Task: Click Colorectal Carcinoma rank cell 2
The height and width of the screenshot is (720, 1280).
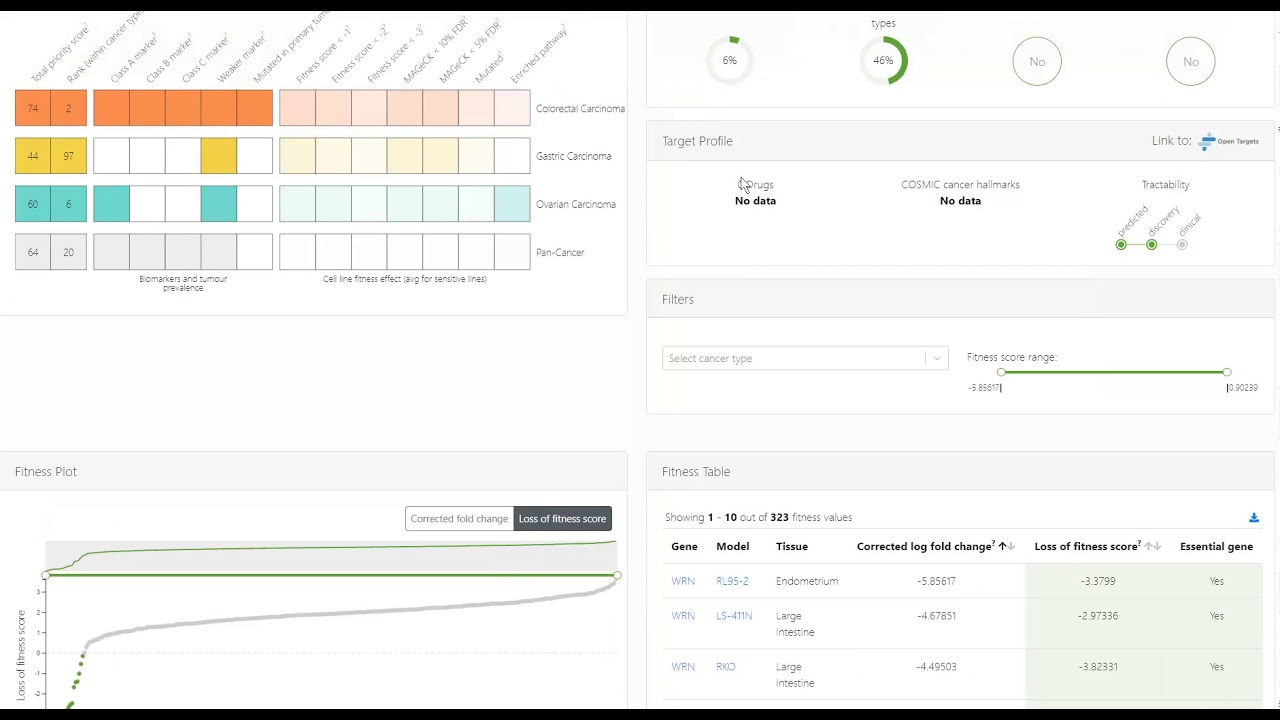Action: pyautogui.click(x=69, y=108)
